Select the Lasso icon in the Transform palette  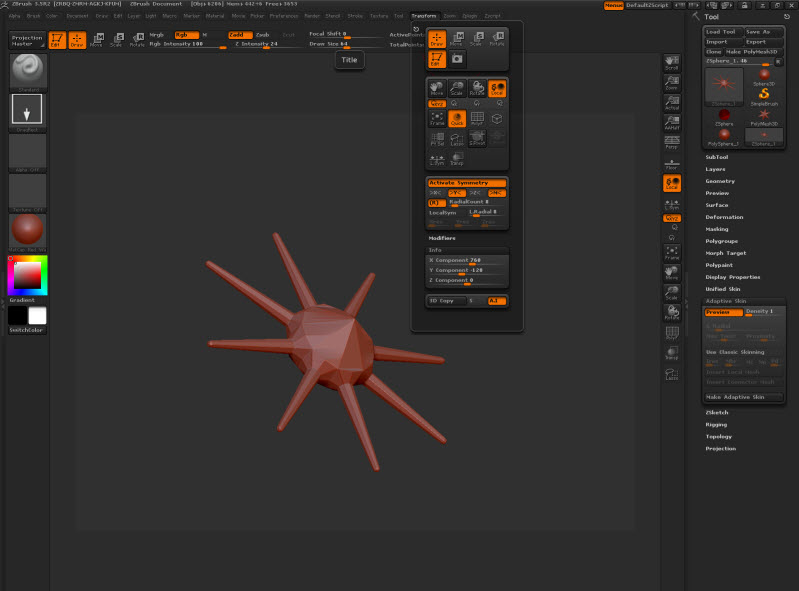coord(457,139)
